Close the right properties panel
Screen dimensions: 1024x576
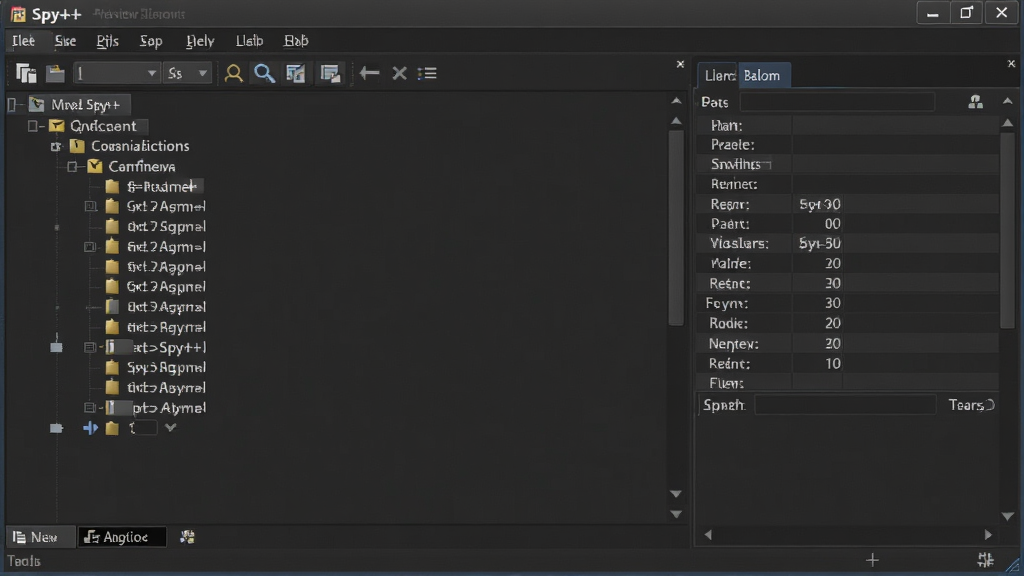[x=1011, y=63]
